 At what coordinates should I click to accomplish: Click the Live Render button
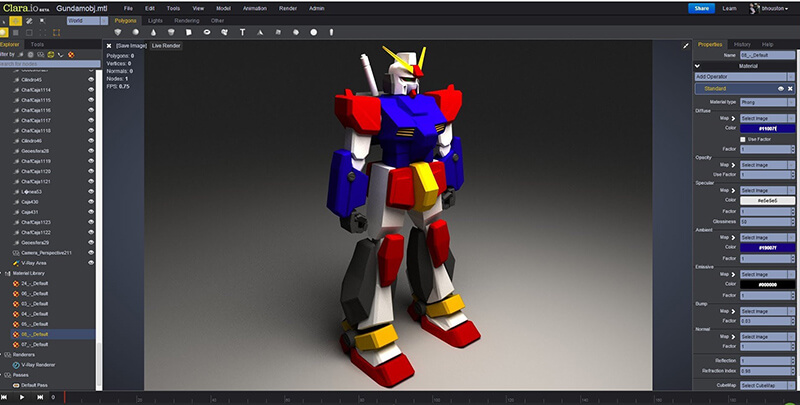tap(166, 46)
